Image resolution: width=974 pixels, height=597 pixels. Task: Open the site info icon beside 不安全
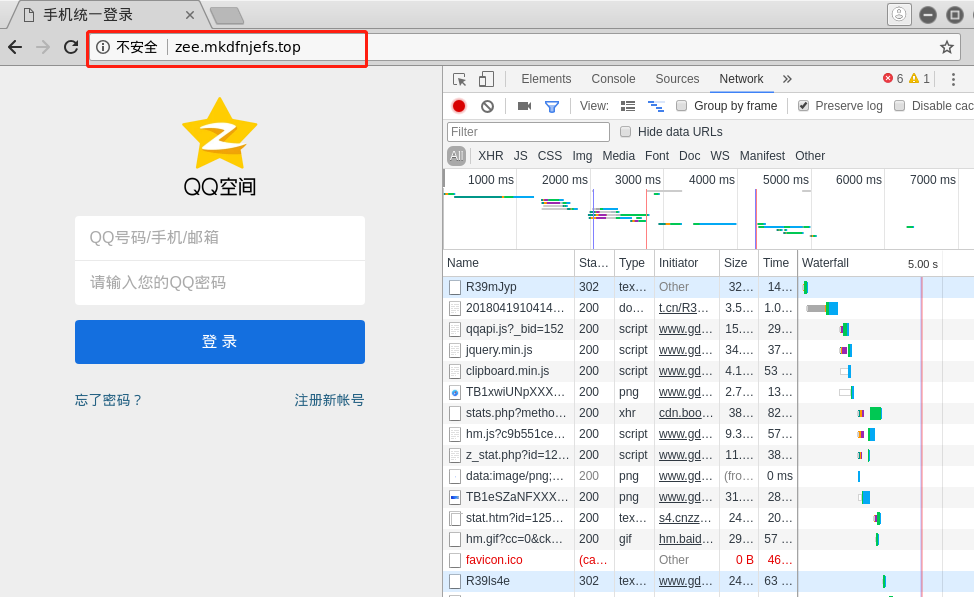tap(103, 47)
